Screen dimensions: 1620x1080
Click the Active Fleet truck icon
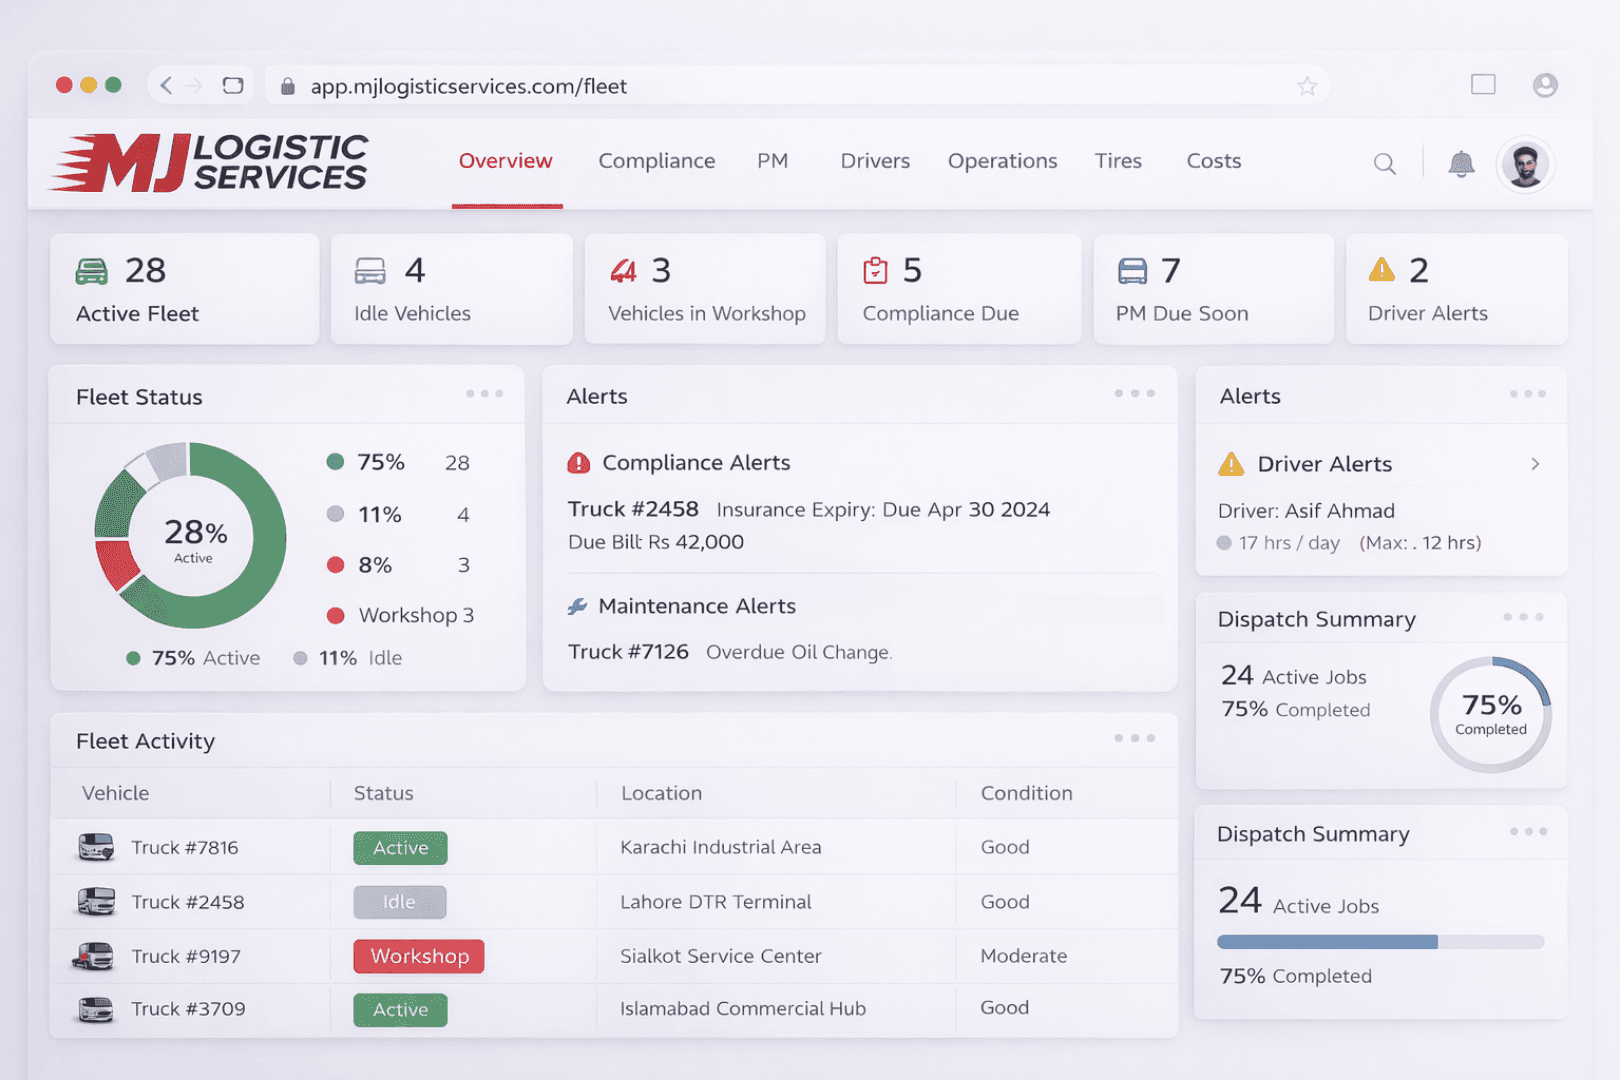pos(92,270)
